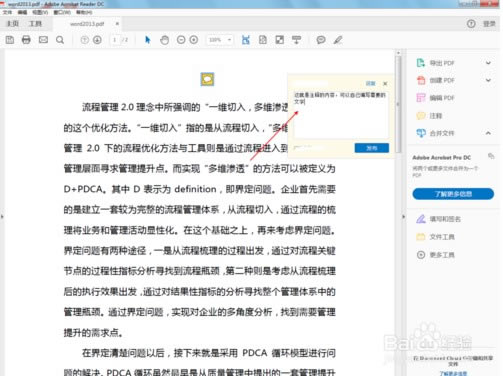Open the find text magnifier icon
This screenshot has height=376, width=503.
[x=60, y=40]
